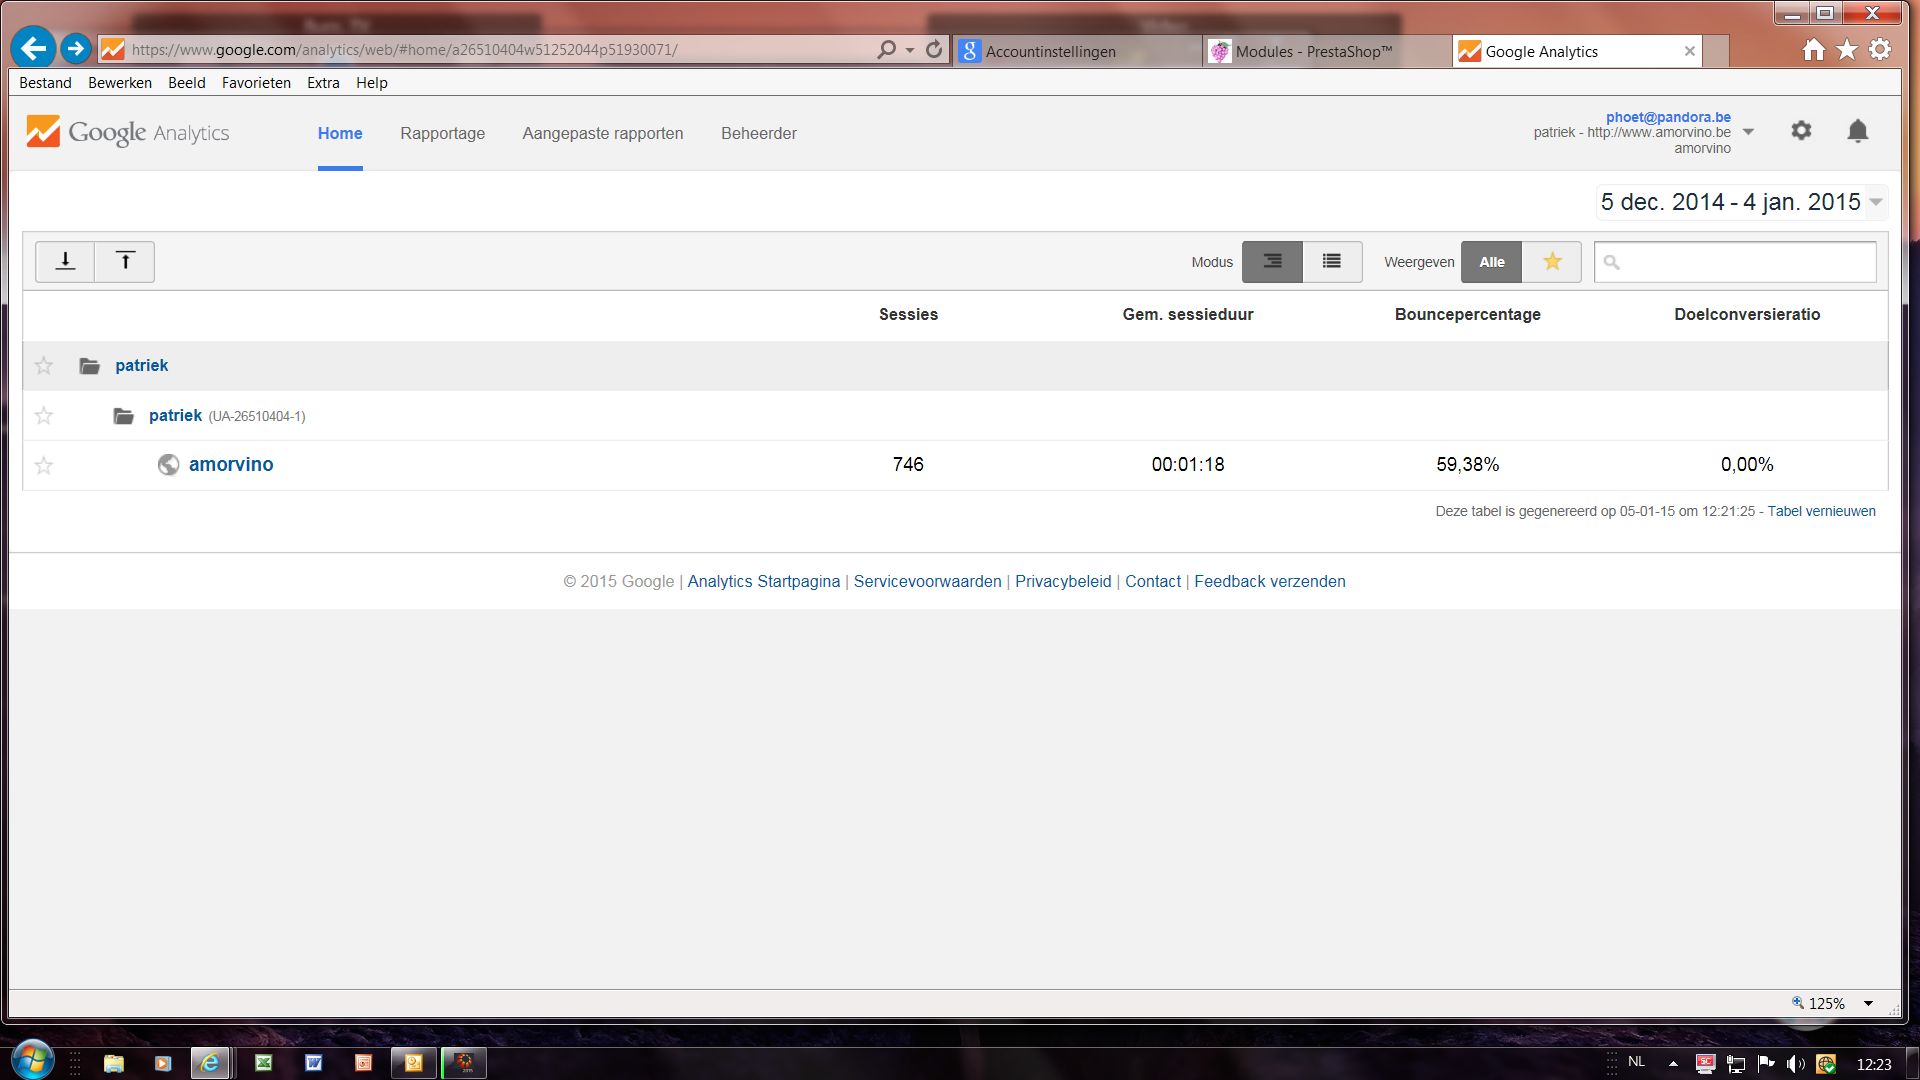
Task: Click the collapse-all arrow button
Action: (x=65, y=262)
